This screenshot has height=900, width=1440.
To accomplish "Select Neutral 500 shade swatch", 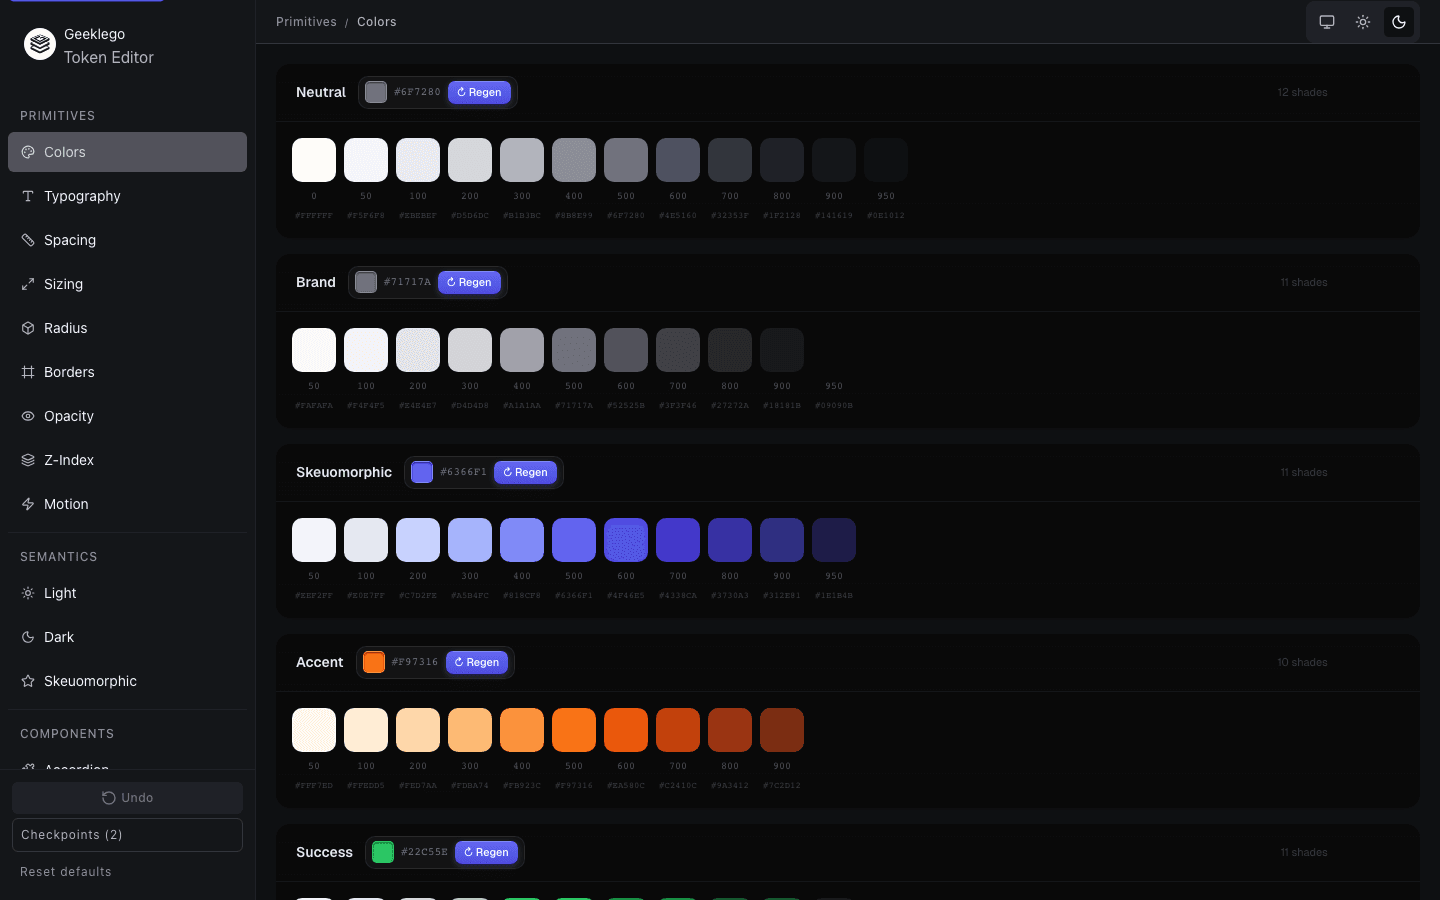I will click(x=626, y=160).
